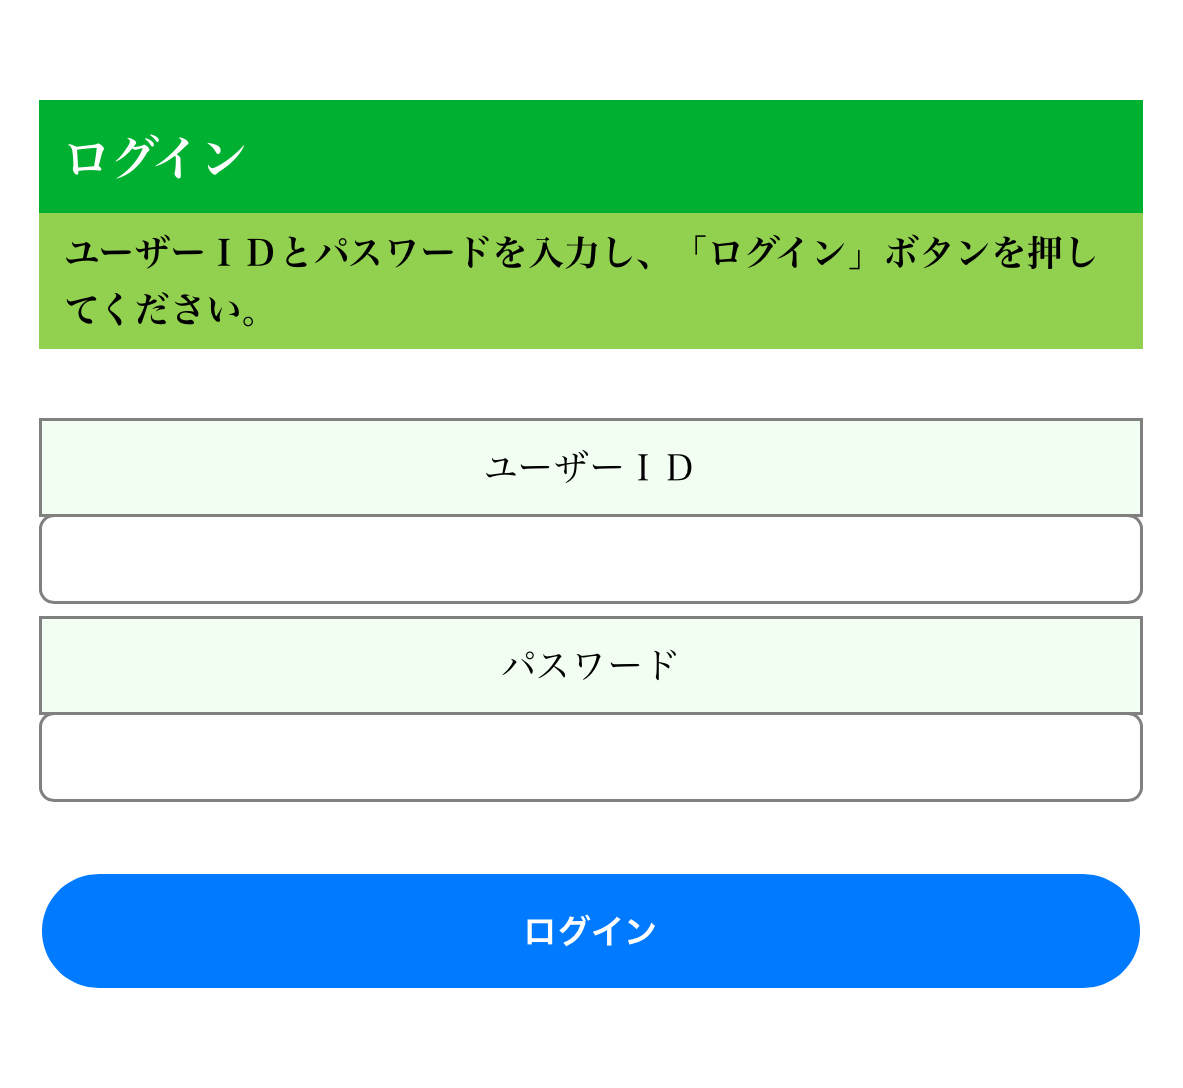This screenshot has width=1183, height=1088.
Task: Click てください。 on the instruction's second line
Action: click(162, 310)
